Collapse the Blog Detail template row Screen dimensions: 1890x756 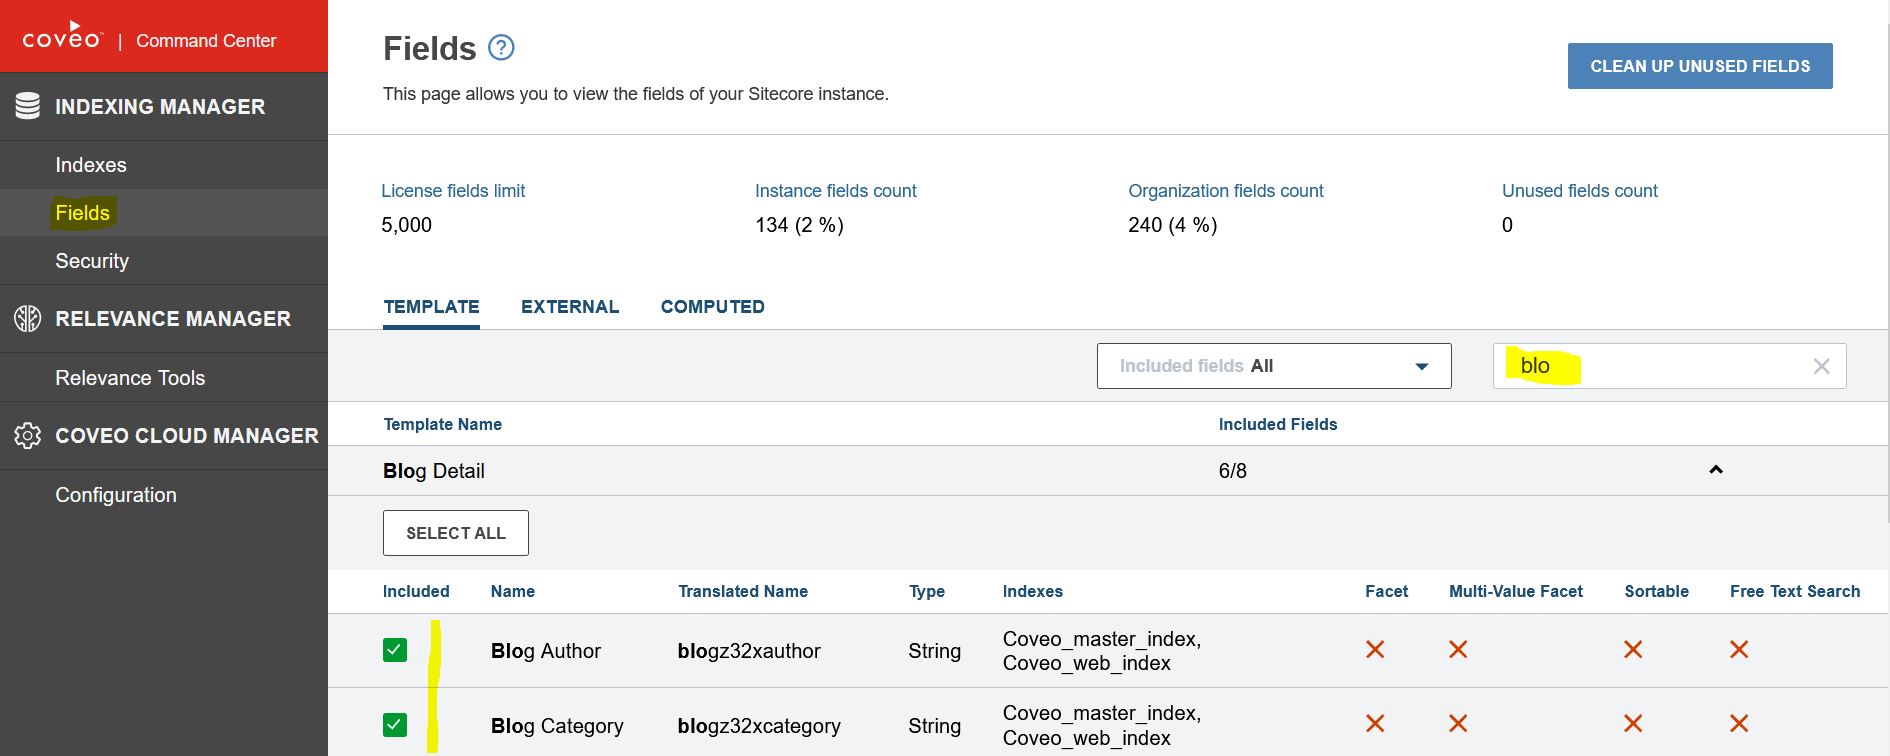[1716, 470]
